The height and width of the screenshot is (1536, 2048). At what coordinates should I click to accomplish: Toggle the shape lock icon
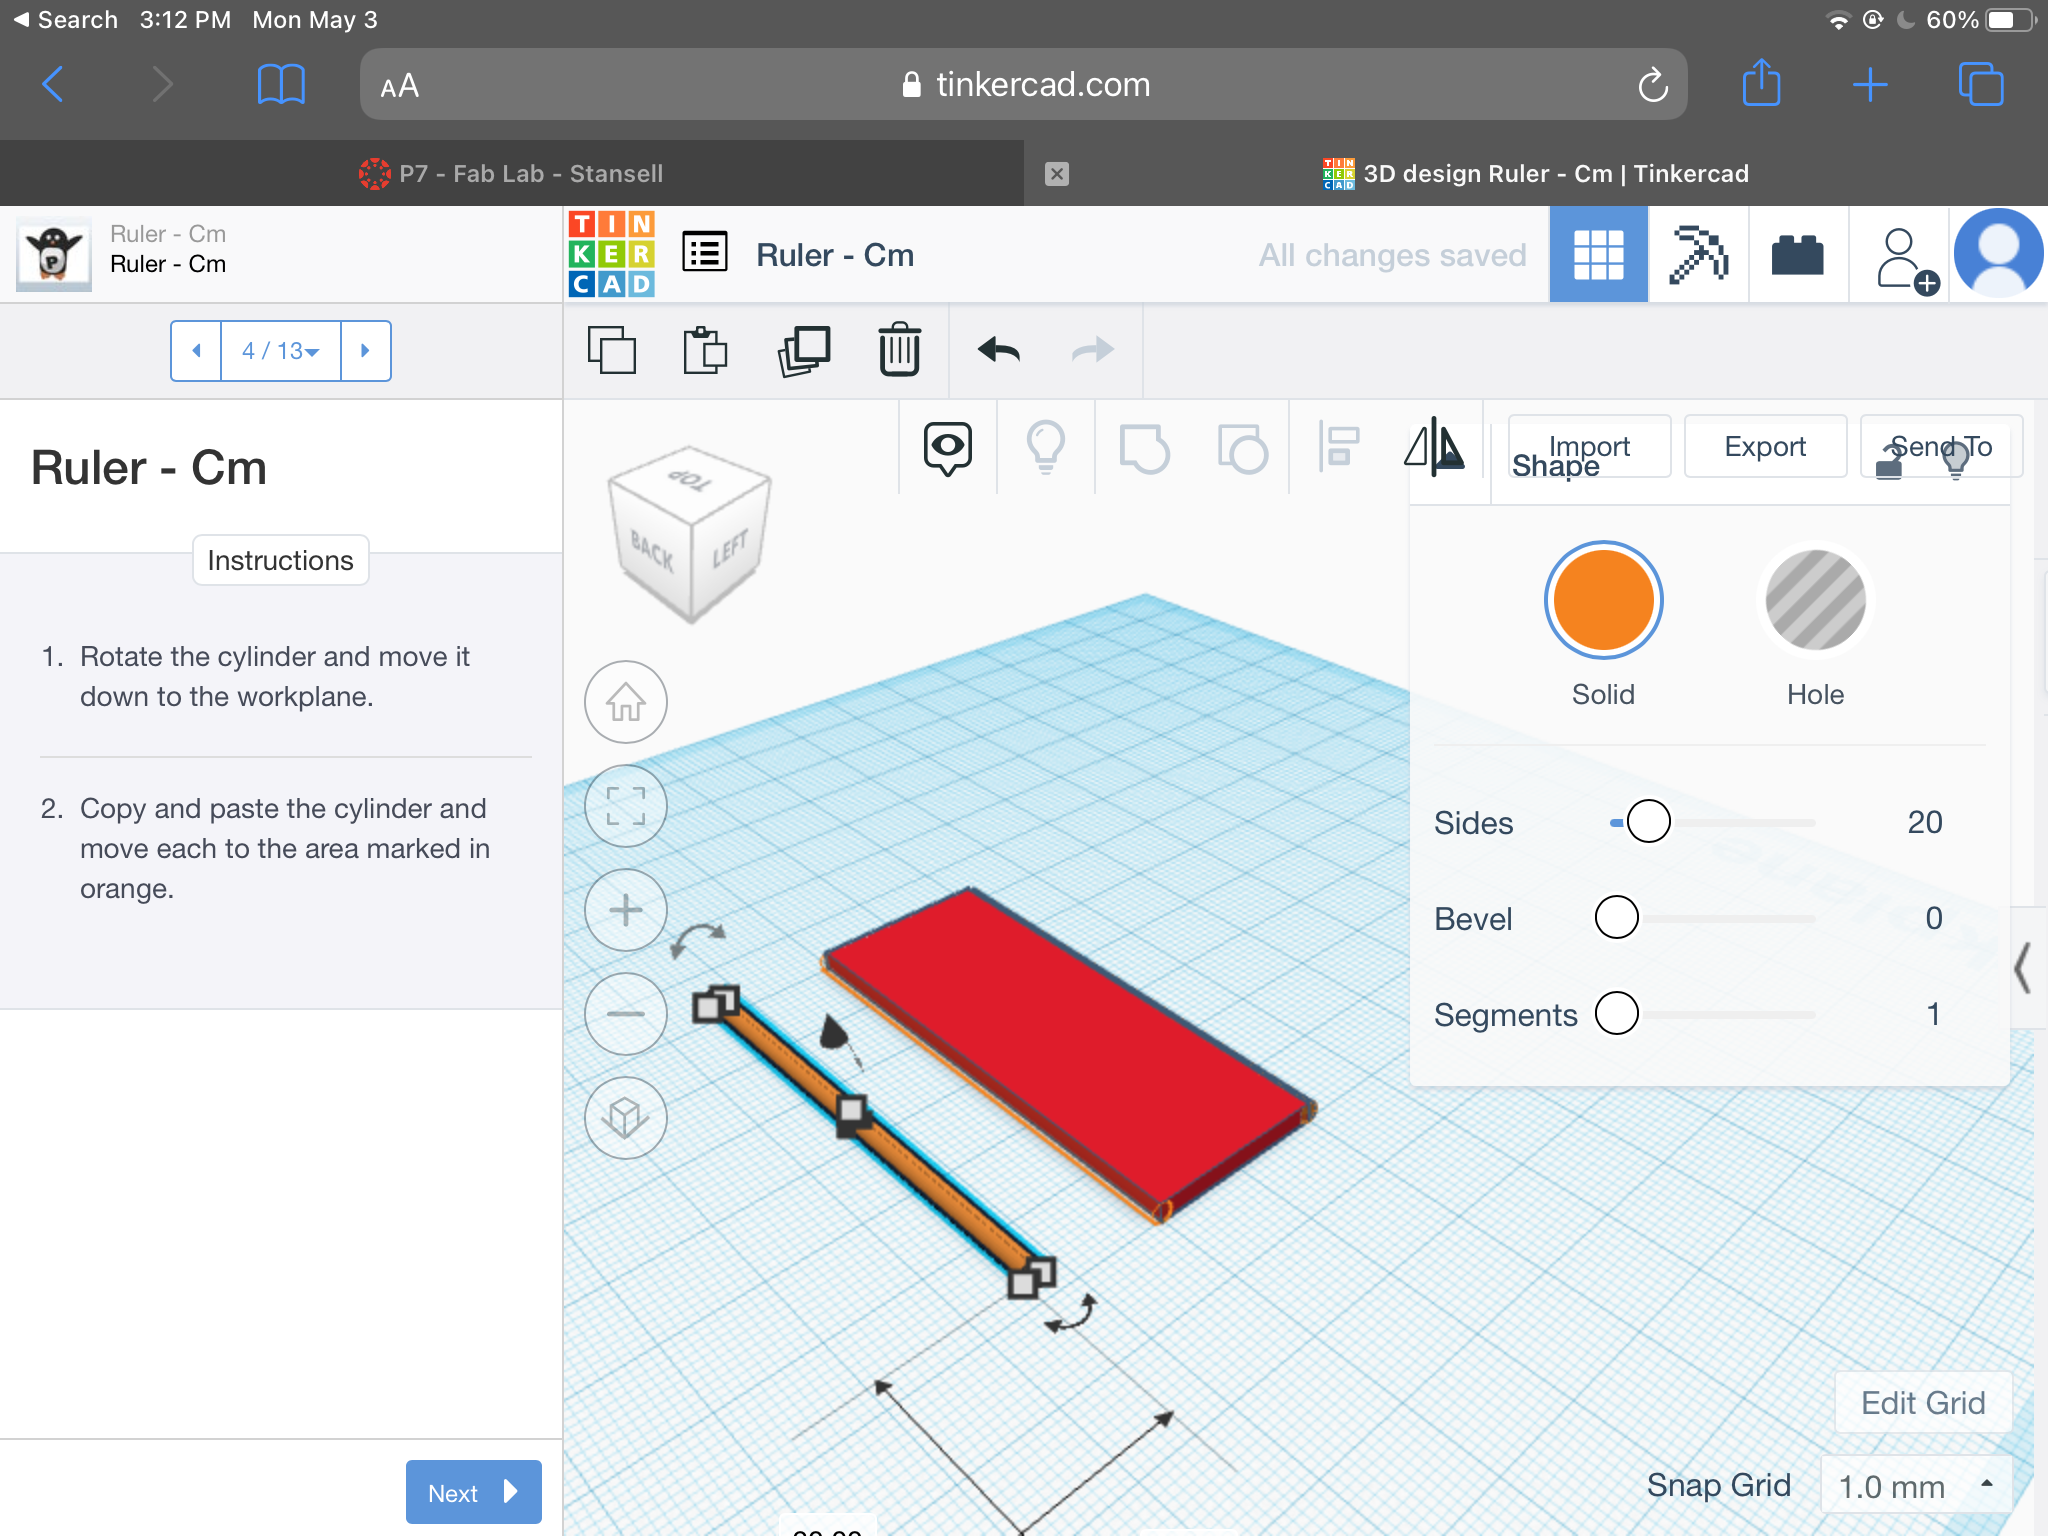(1888, 462)
